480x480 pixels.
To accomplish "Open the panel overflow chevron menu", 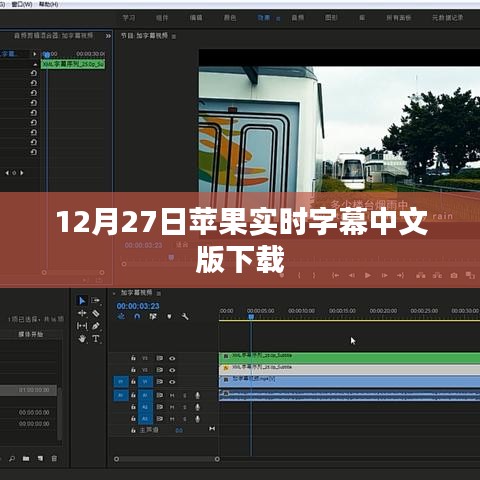I will pyautogui.click(x=108, y=36).
